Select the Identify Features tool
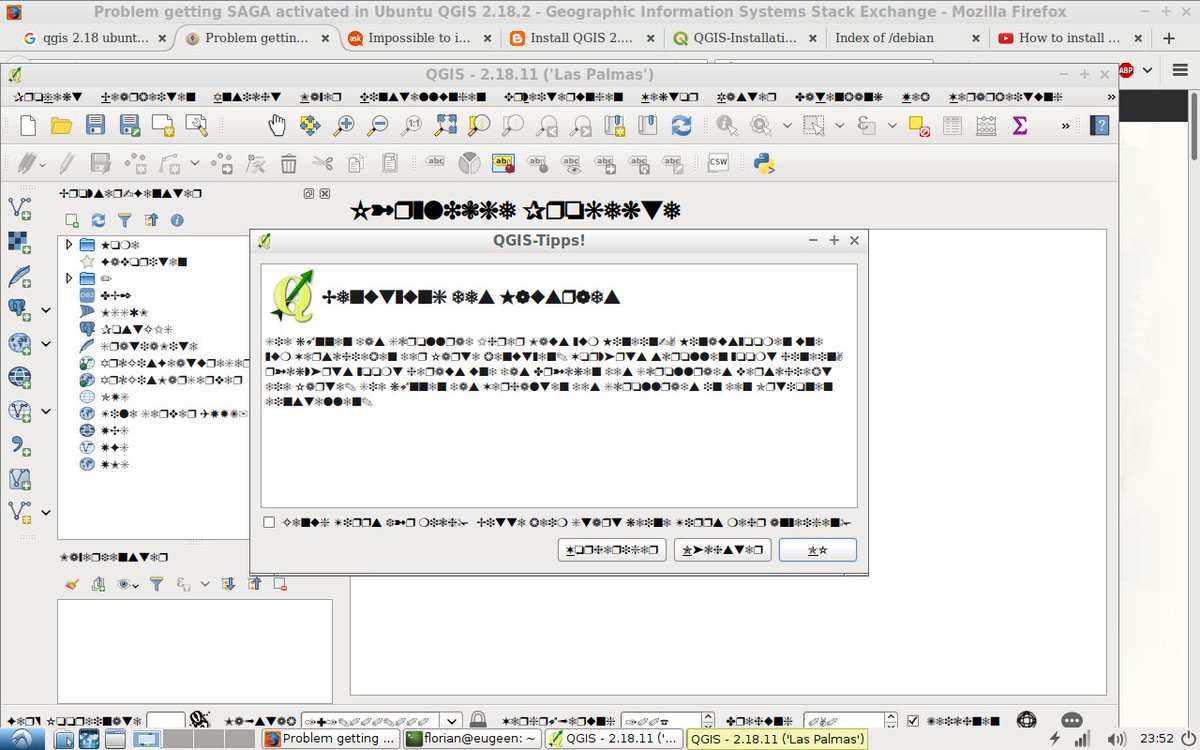 (727, 125)
